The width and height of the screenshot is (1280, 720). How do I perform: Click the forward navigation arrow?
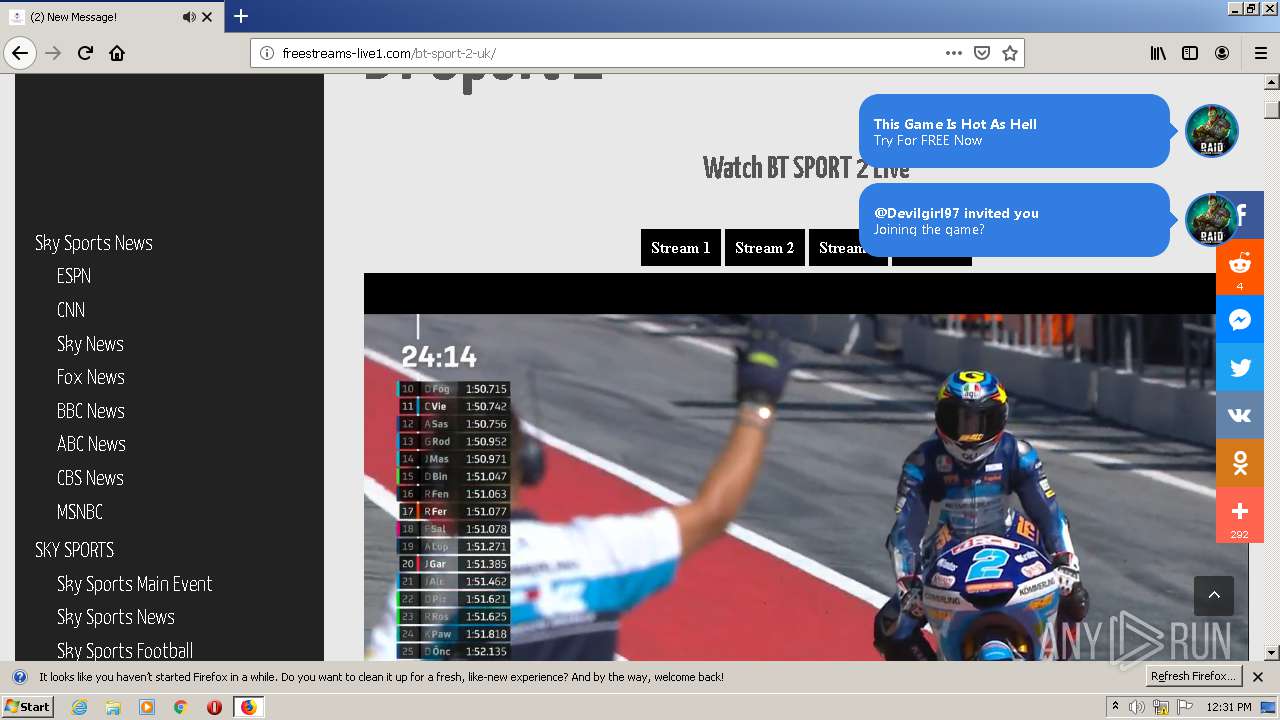tap(53, 53)
